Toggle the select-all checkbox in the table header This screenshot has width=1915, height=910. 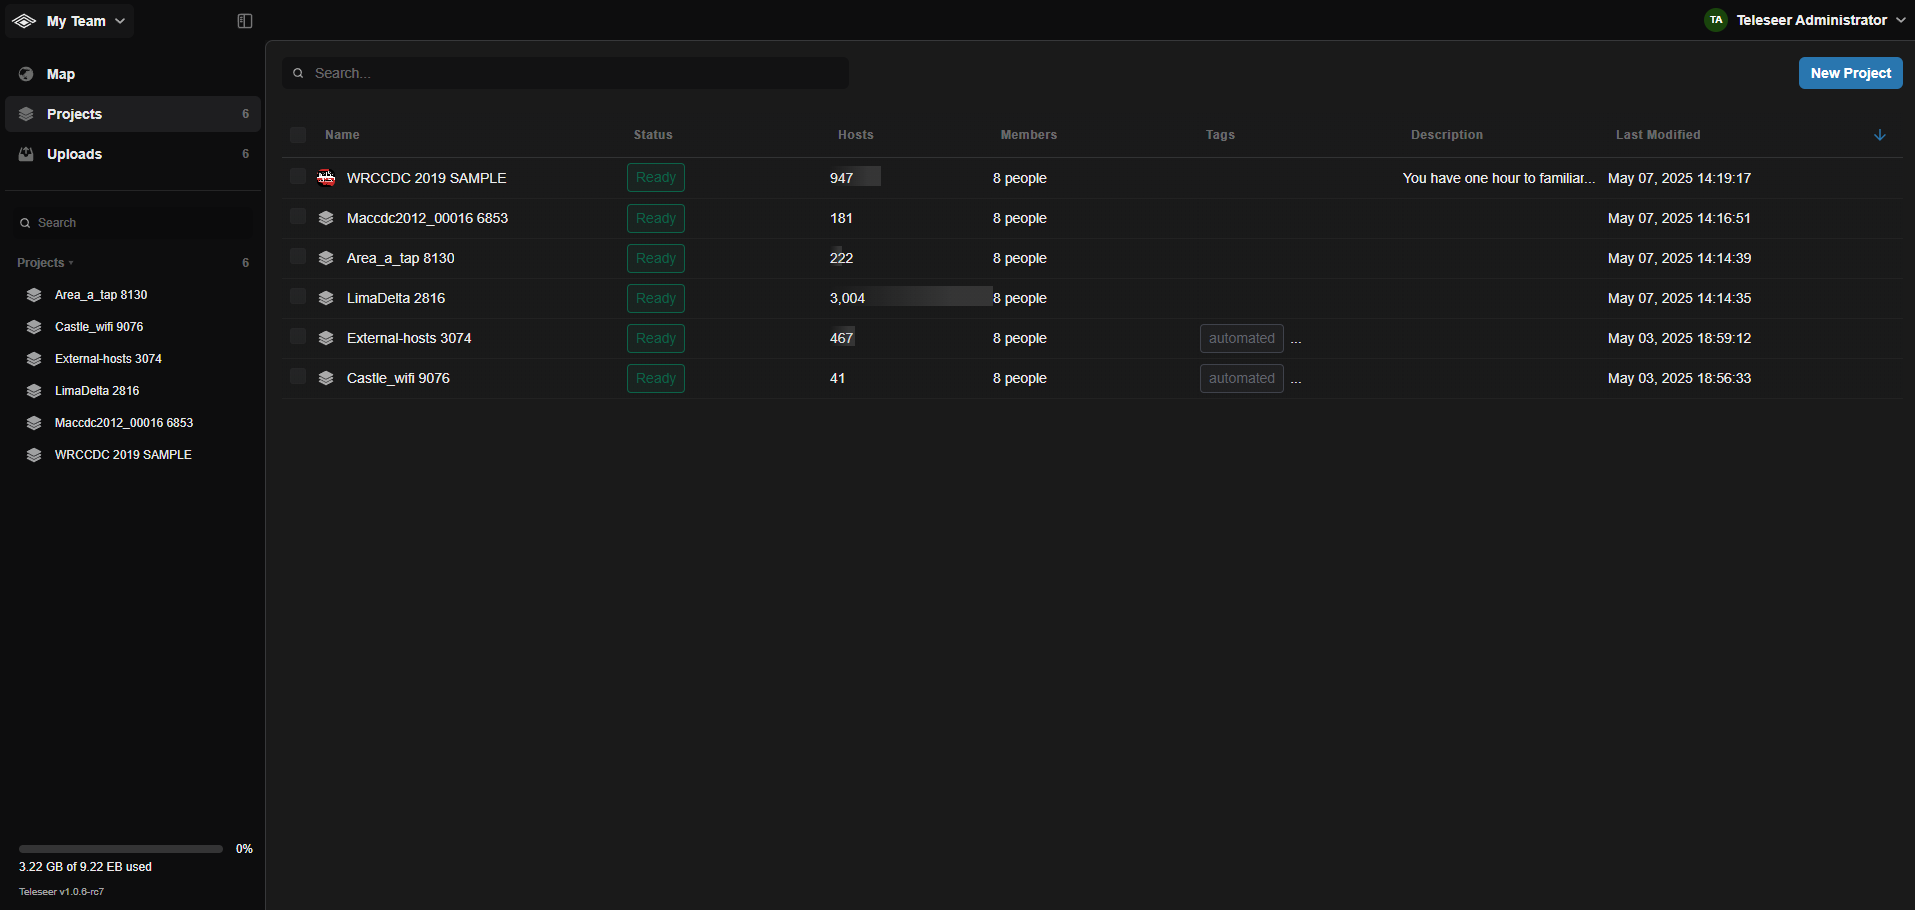pos(298,135)
